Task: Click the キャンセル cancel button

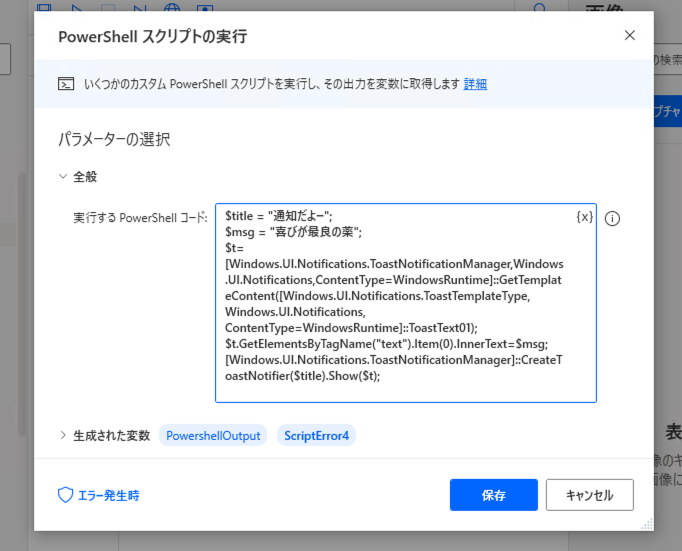Action: tap(589, 495)
